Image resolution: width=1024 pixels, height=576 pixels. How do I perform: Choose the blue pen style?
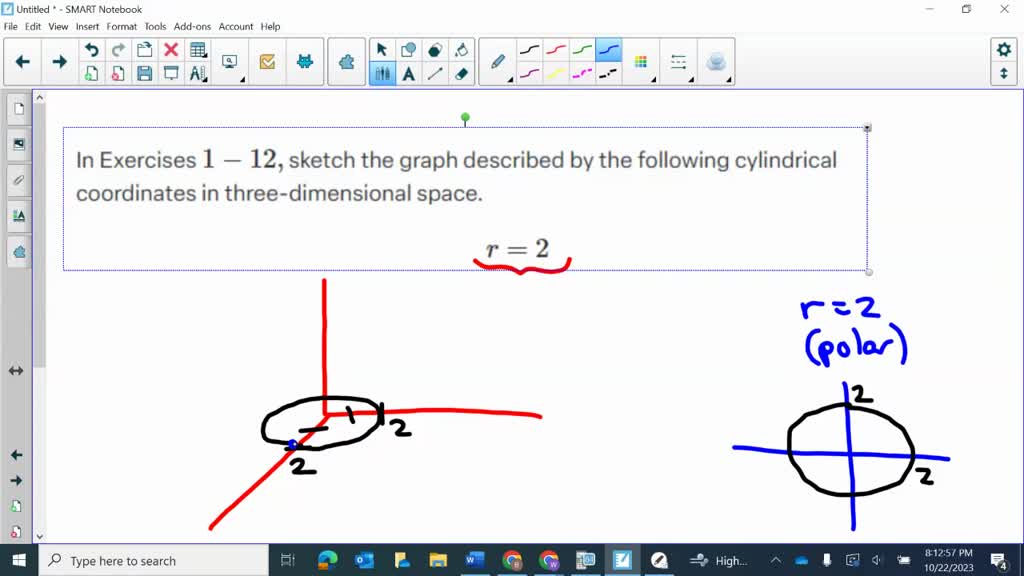tap(609, 50)
